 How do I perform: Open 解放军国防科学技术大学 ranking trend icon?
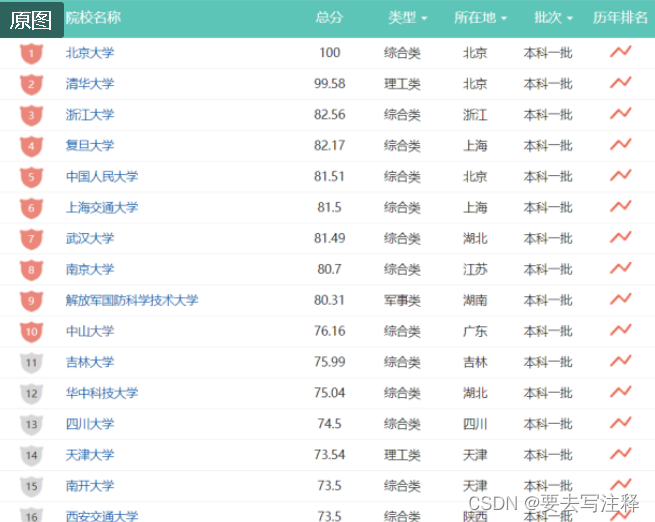[620, 299]
